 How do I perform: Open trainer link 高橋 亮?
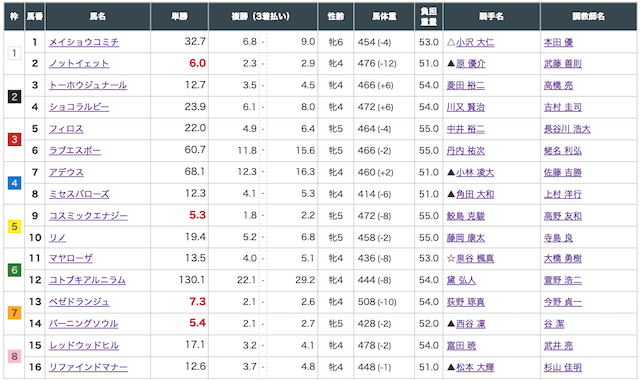[x=558, y=85]
